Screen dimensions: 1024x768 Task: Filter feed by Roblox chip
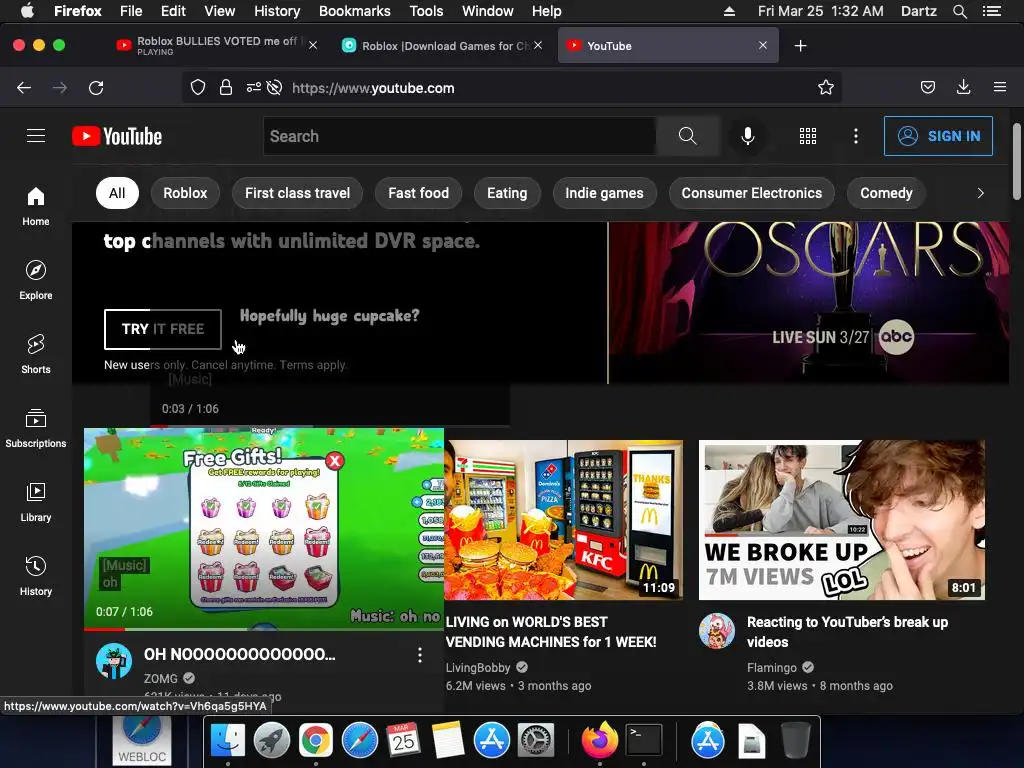[185, 193]
